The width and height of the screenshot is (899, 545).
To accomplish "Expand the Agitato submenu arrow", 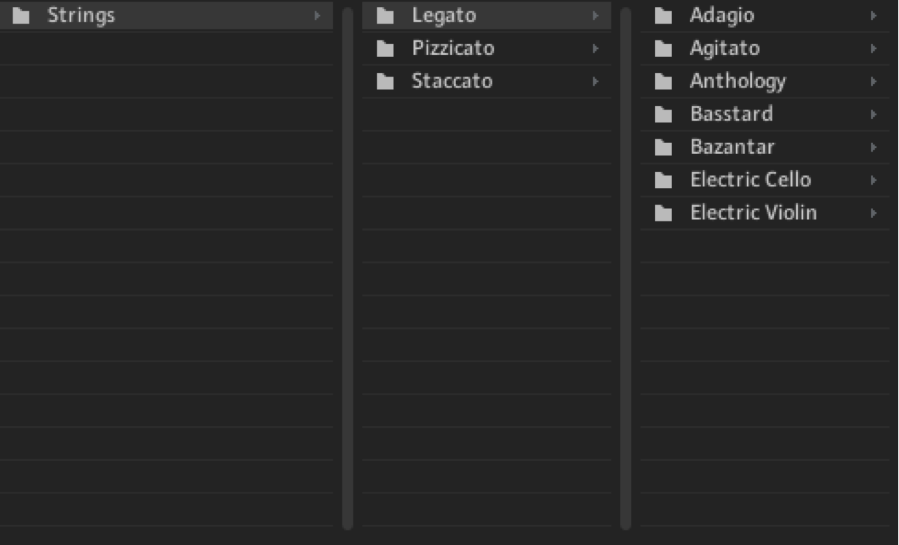I will (x=873, y=49).
